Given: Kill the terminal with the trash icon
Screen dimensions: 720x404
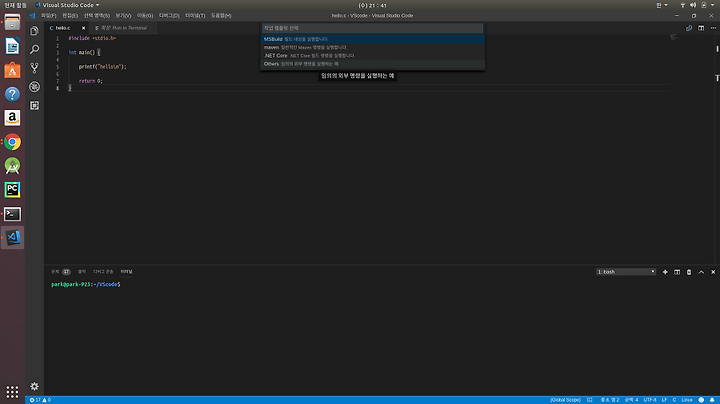Looking at the screenshot, I should (x=689, y=272).
